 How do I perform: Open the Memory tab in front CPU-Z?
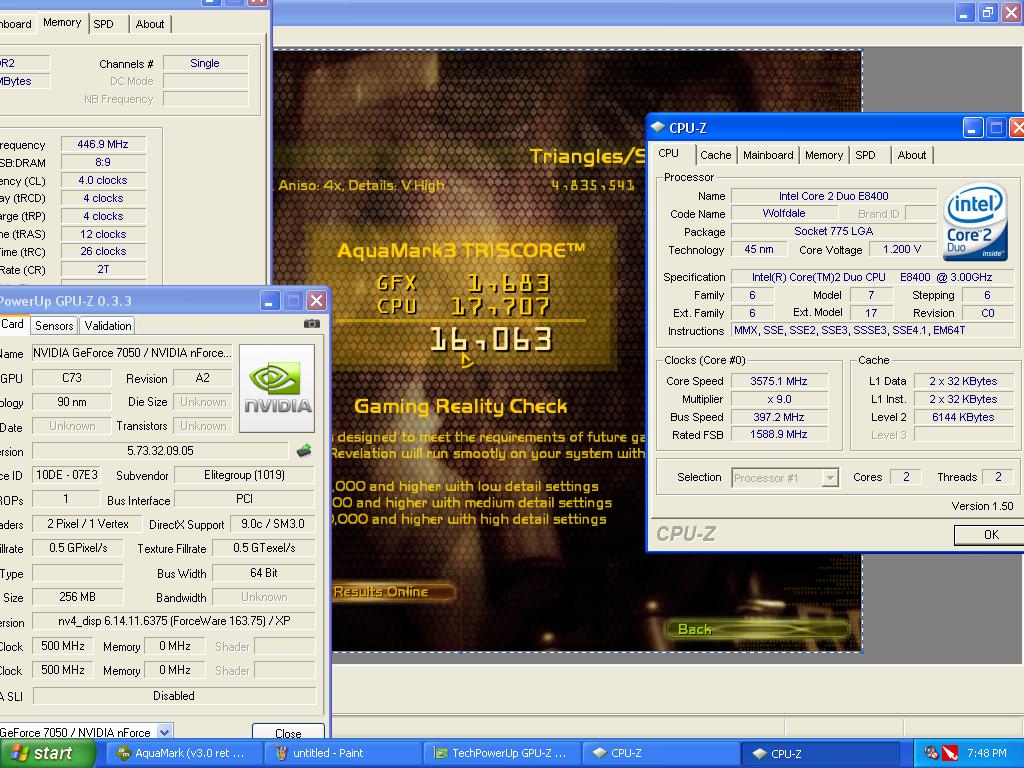pyautogui.click(x=824, y=155)
